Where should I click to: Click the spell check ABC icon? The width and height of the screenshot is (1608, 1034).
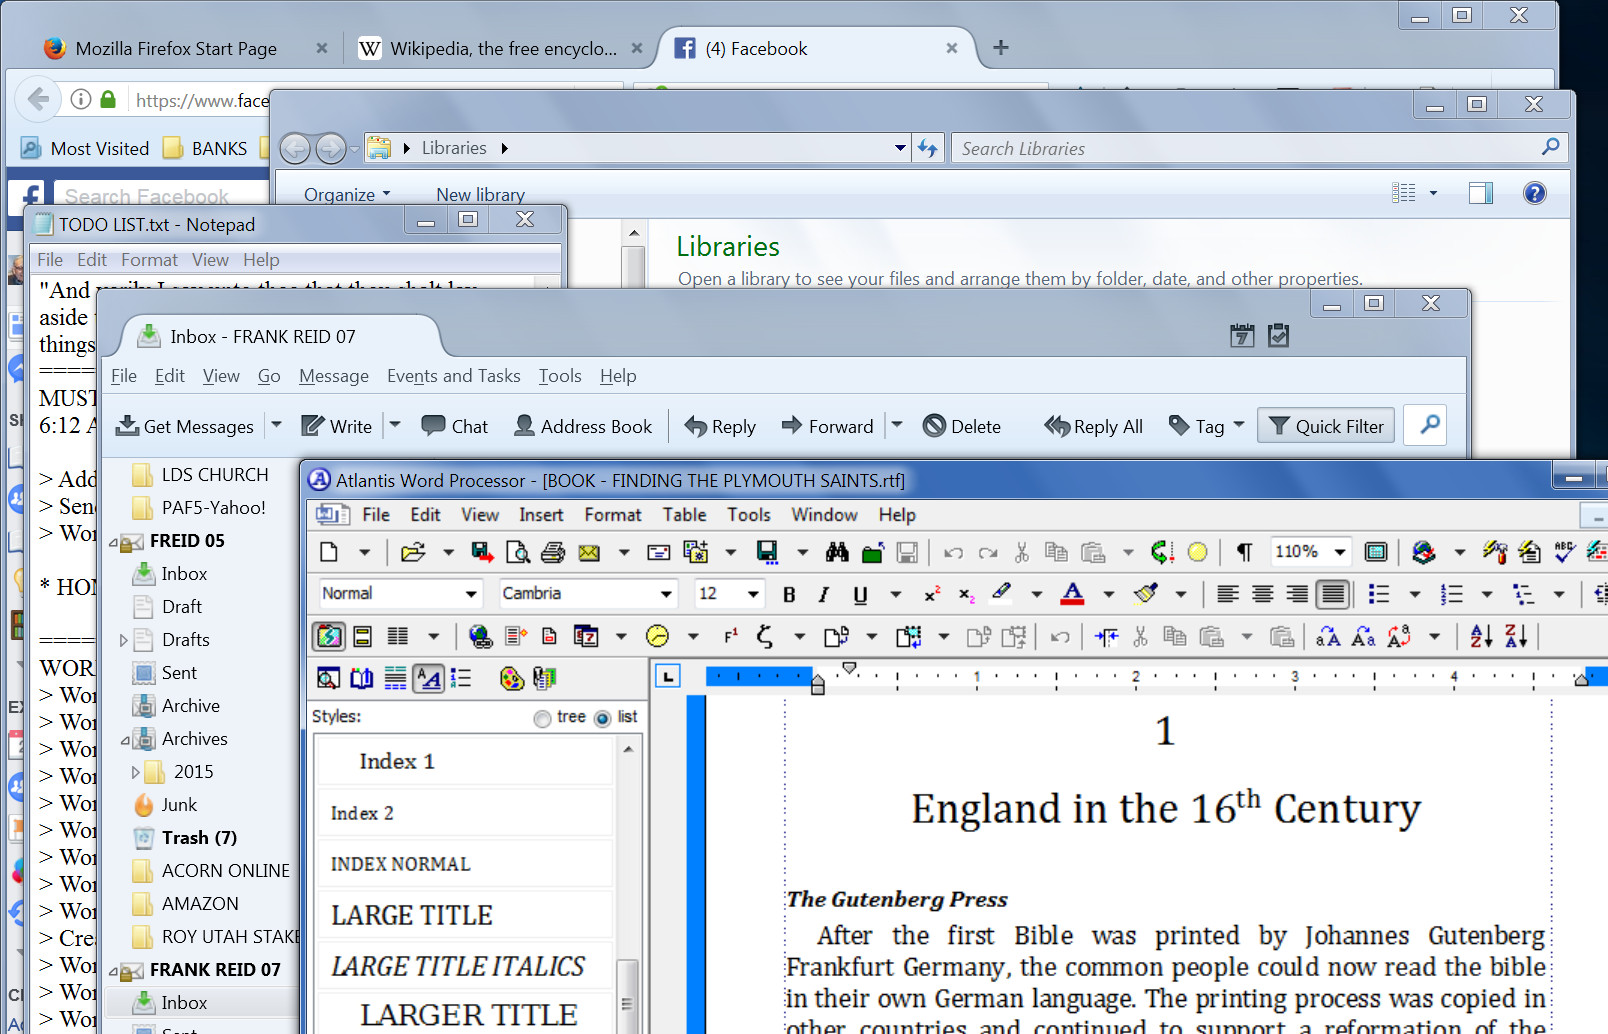click(1565, 552)
